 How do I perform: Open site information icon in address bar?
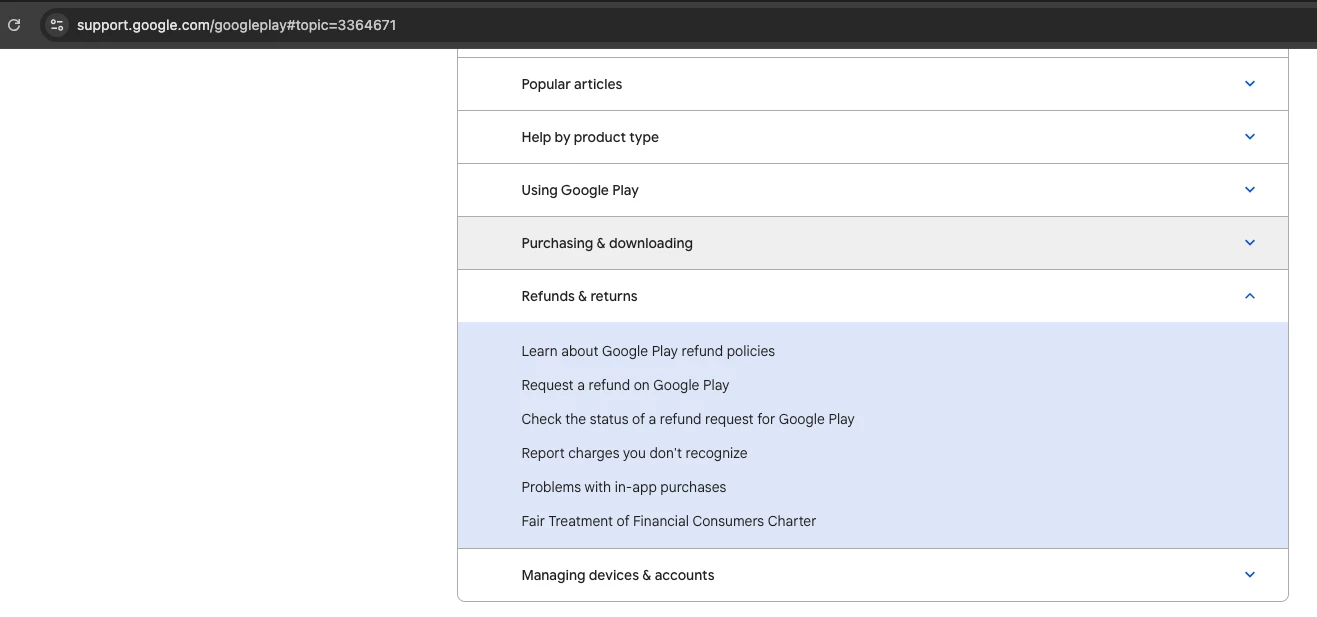56,25
